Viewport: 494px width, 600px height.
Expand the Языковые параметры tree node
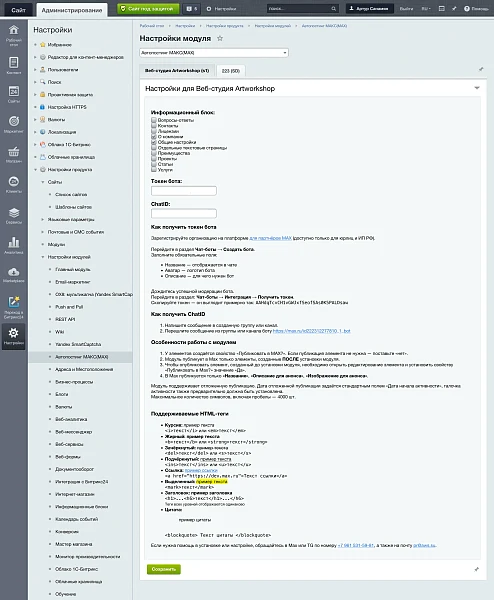click(42, 220)
